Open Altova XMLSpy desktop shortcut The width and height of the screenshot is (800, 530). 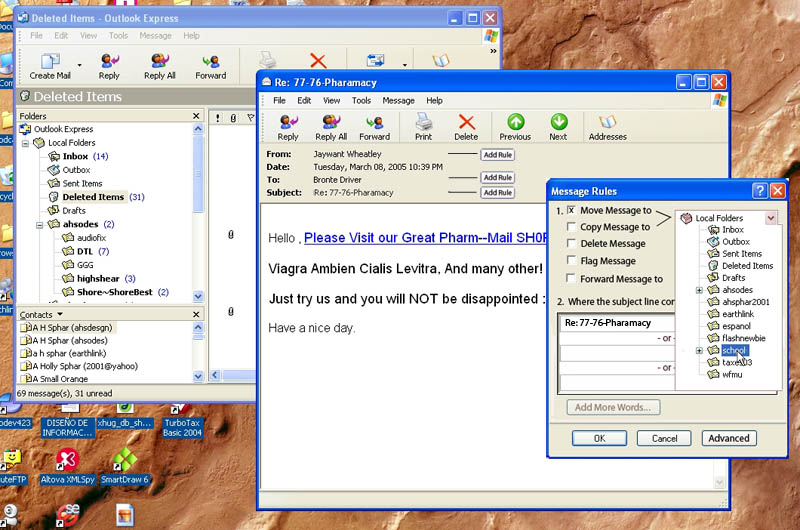point(67,466)
